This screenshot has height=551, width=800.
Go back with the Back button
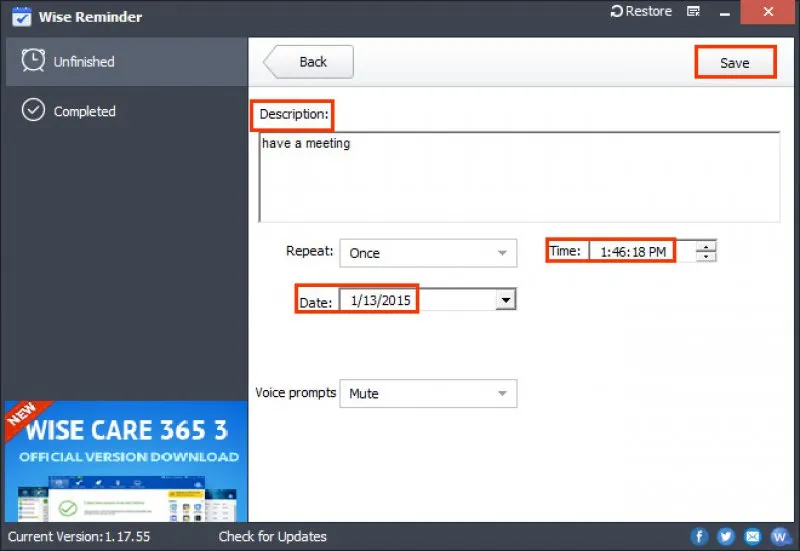[x=310, y=62]
